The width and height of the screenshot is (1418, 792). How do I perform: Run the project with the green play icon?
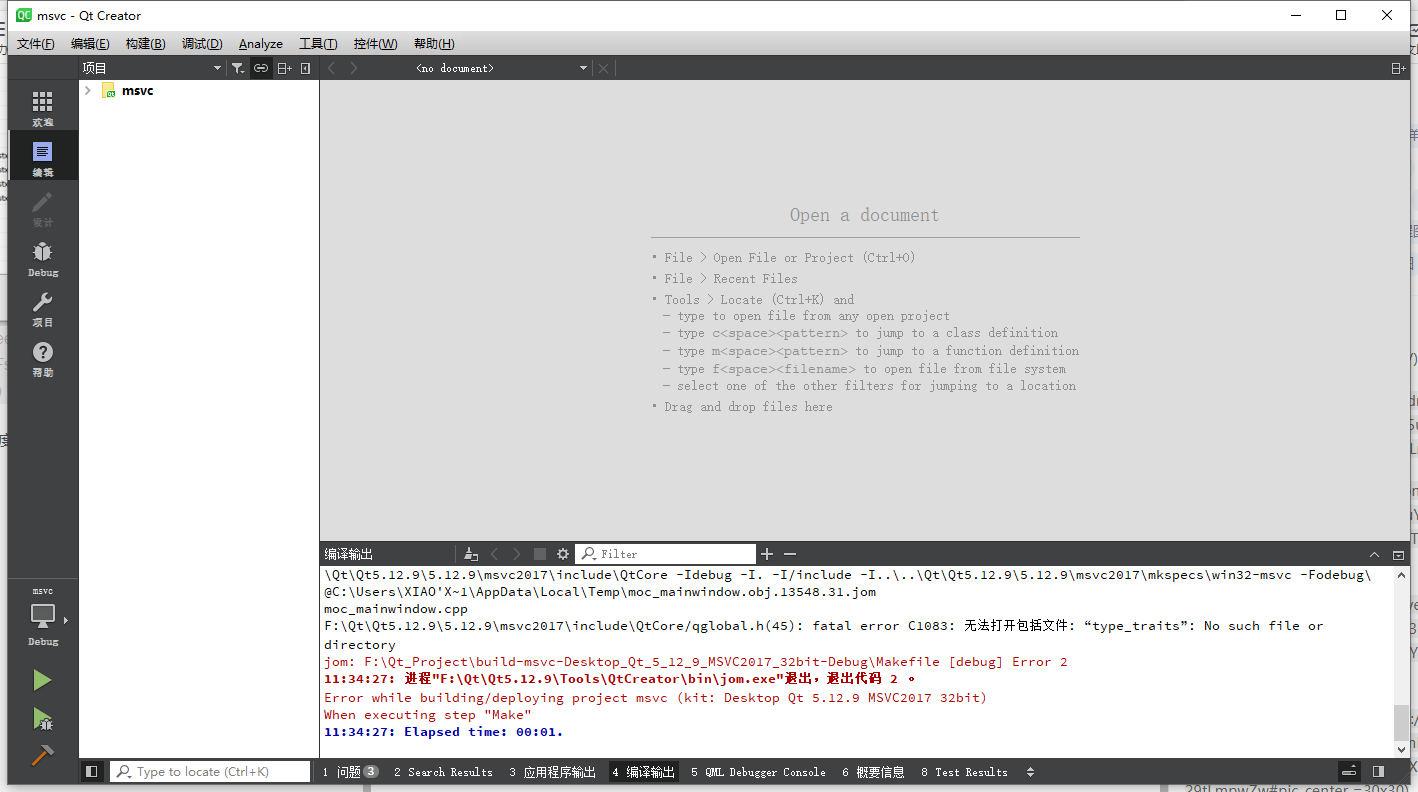[x=42, y=680]
